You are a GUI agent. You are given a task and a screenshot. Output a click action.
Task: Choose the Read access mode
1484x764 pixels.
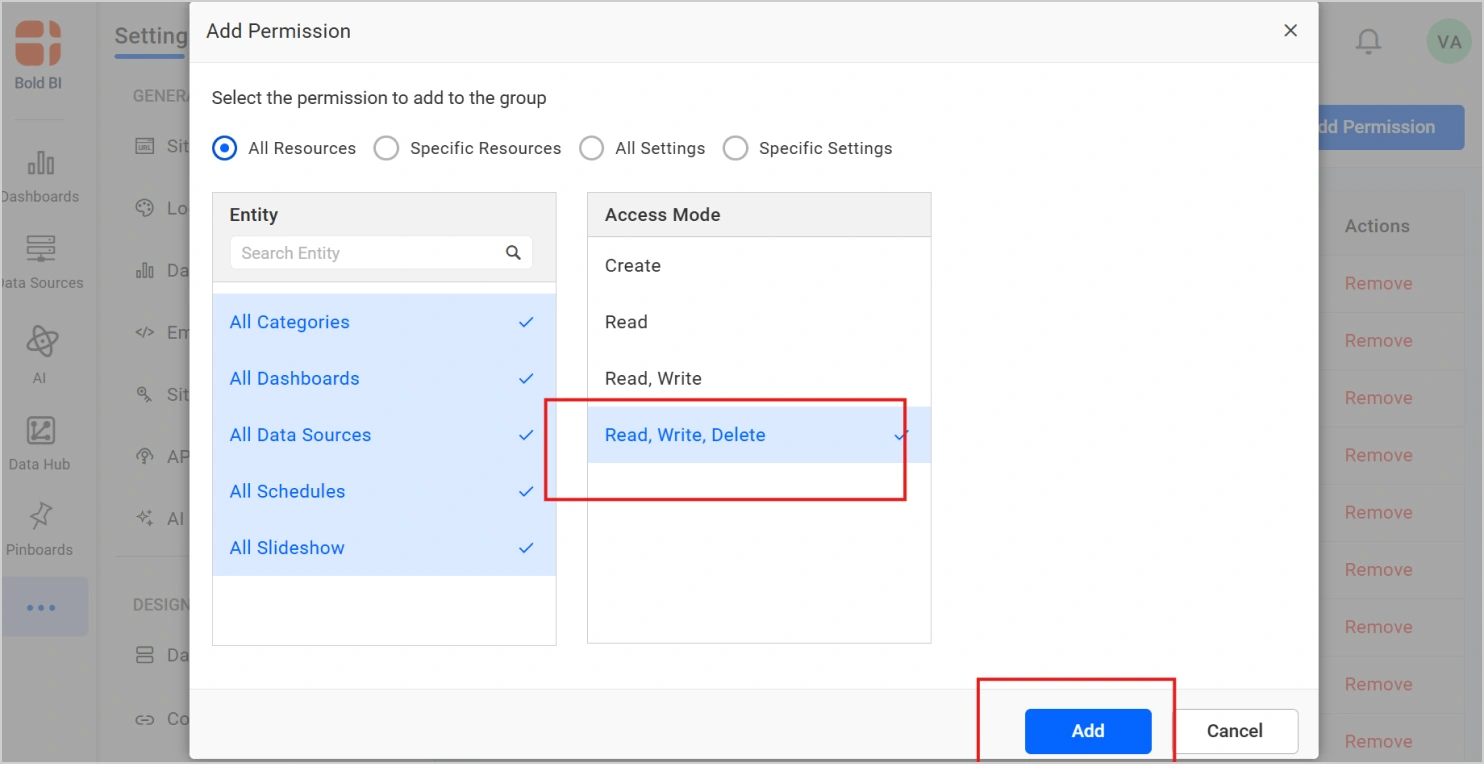(759, 322)
